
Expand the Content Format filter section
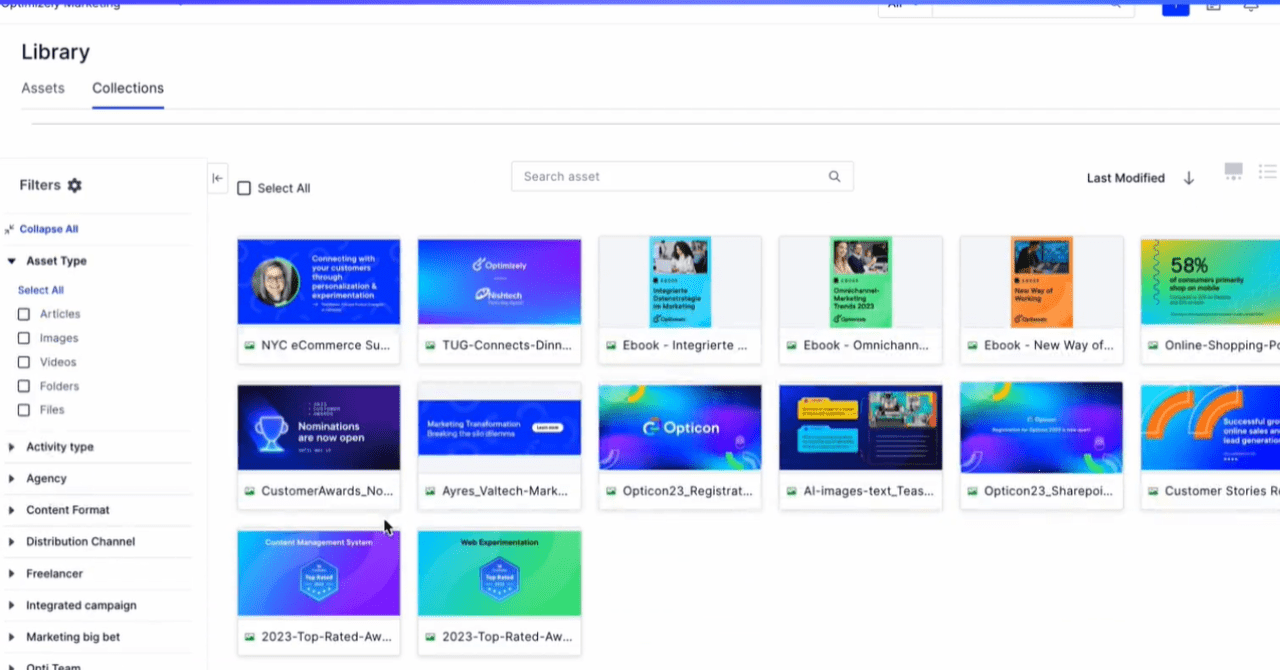[x=12, y=510]
